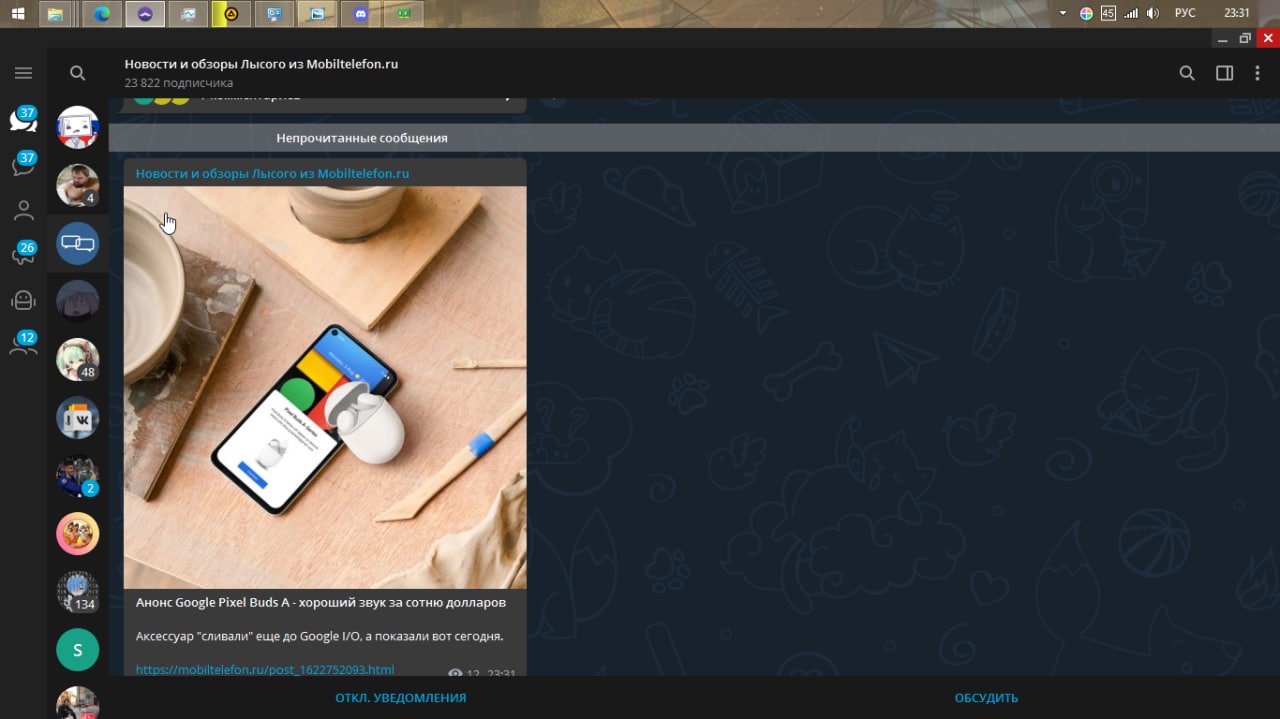
Task: Minimize the Telegram window
Action: [x=1223, y=38]
